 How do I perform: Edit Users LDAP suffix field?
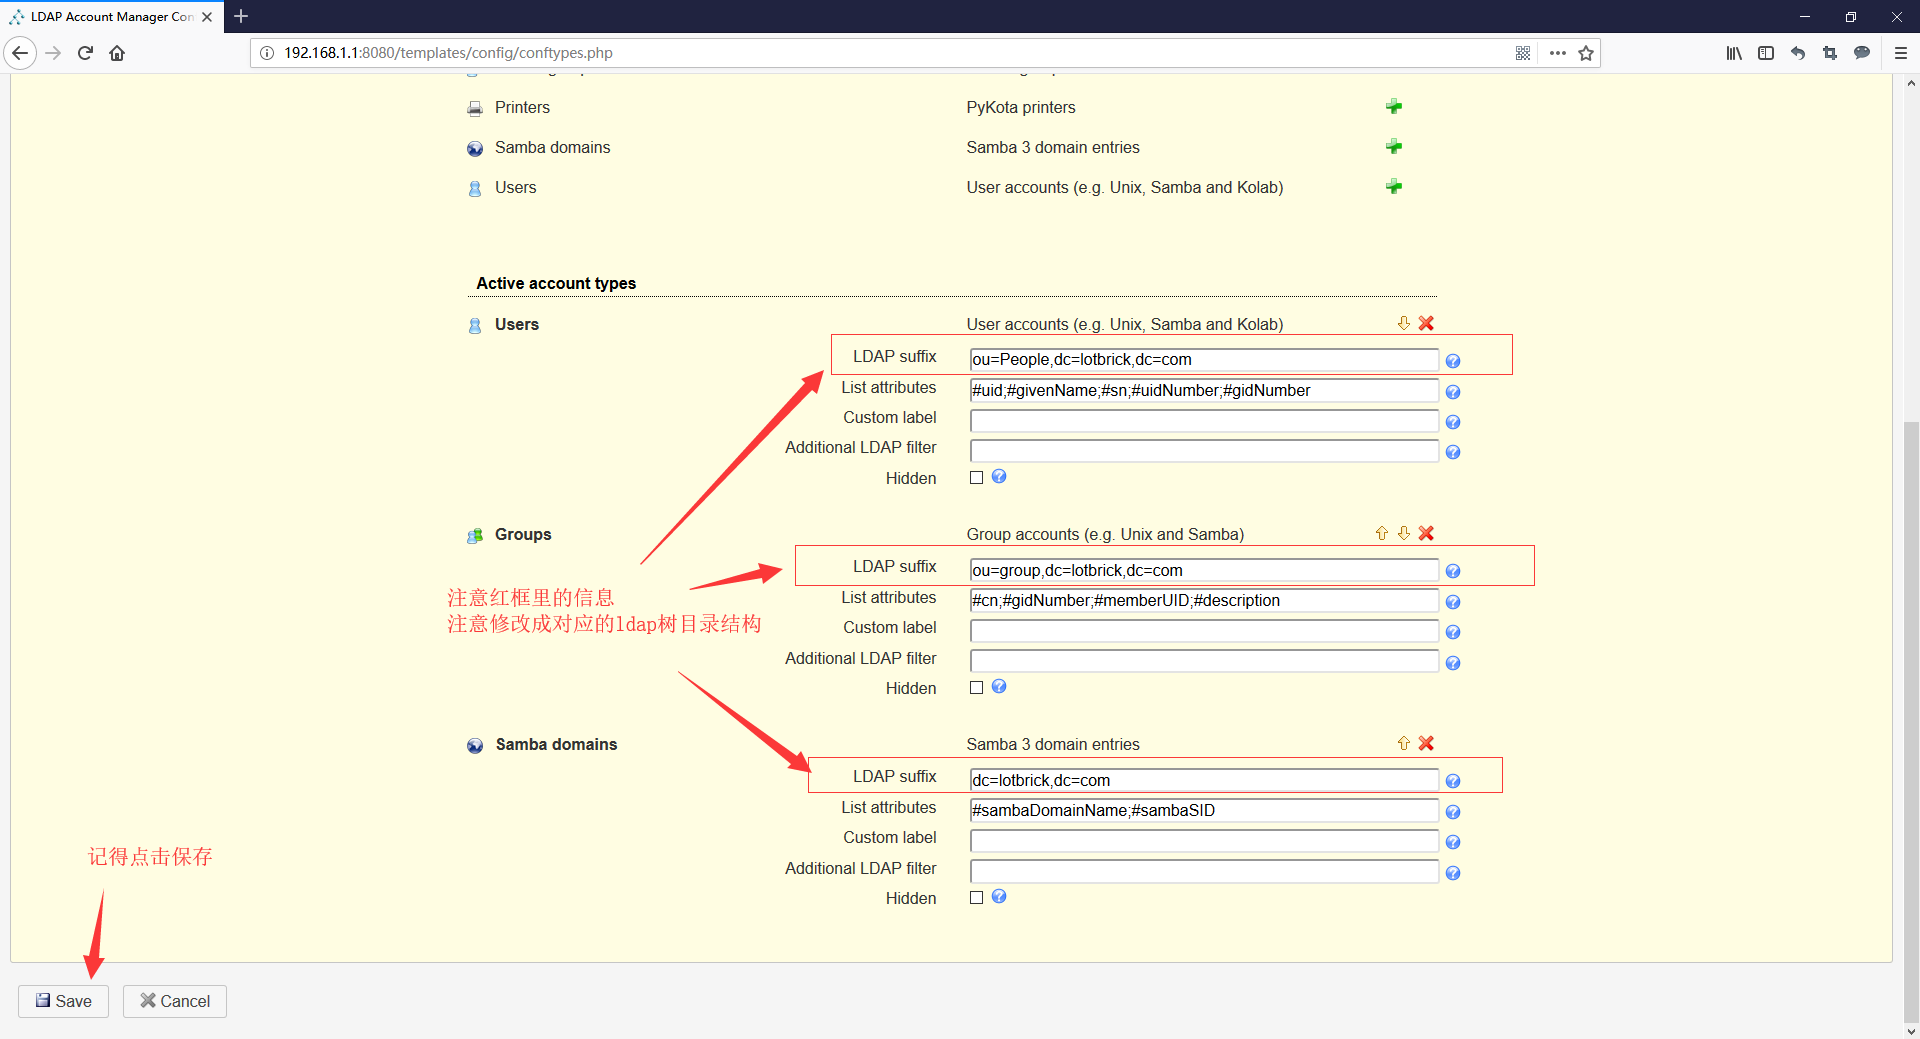point(1204,360)
